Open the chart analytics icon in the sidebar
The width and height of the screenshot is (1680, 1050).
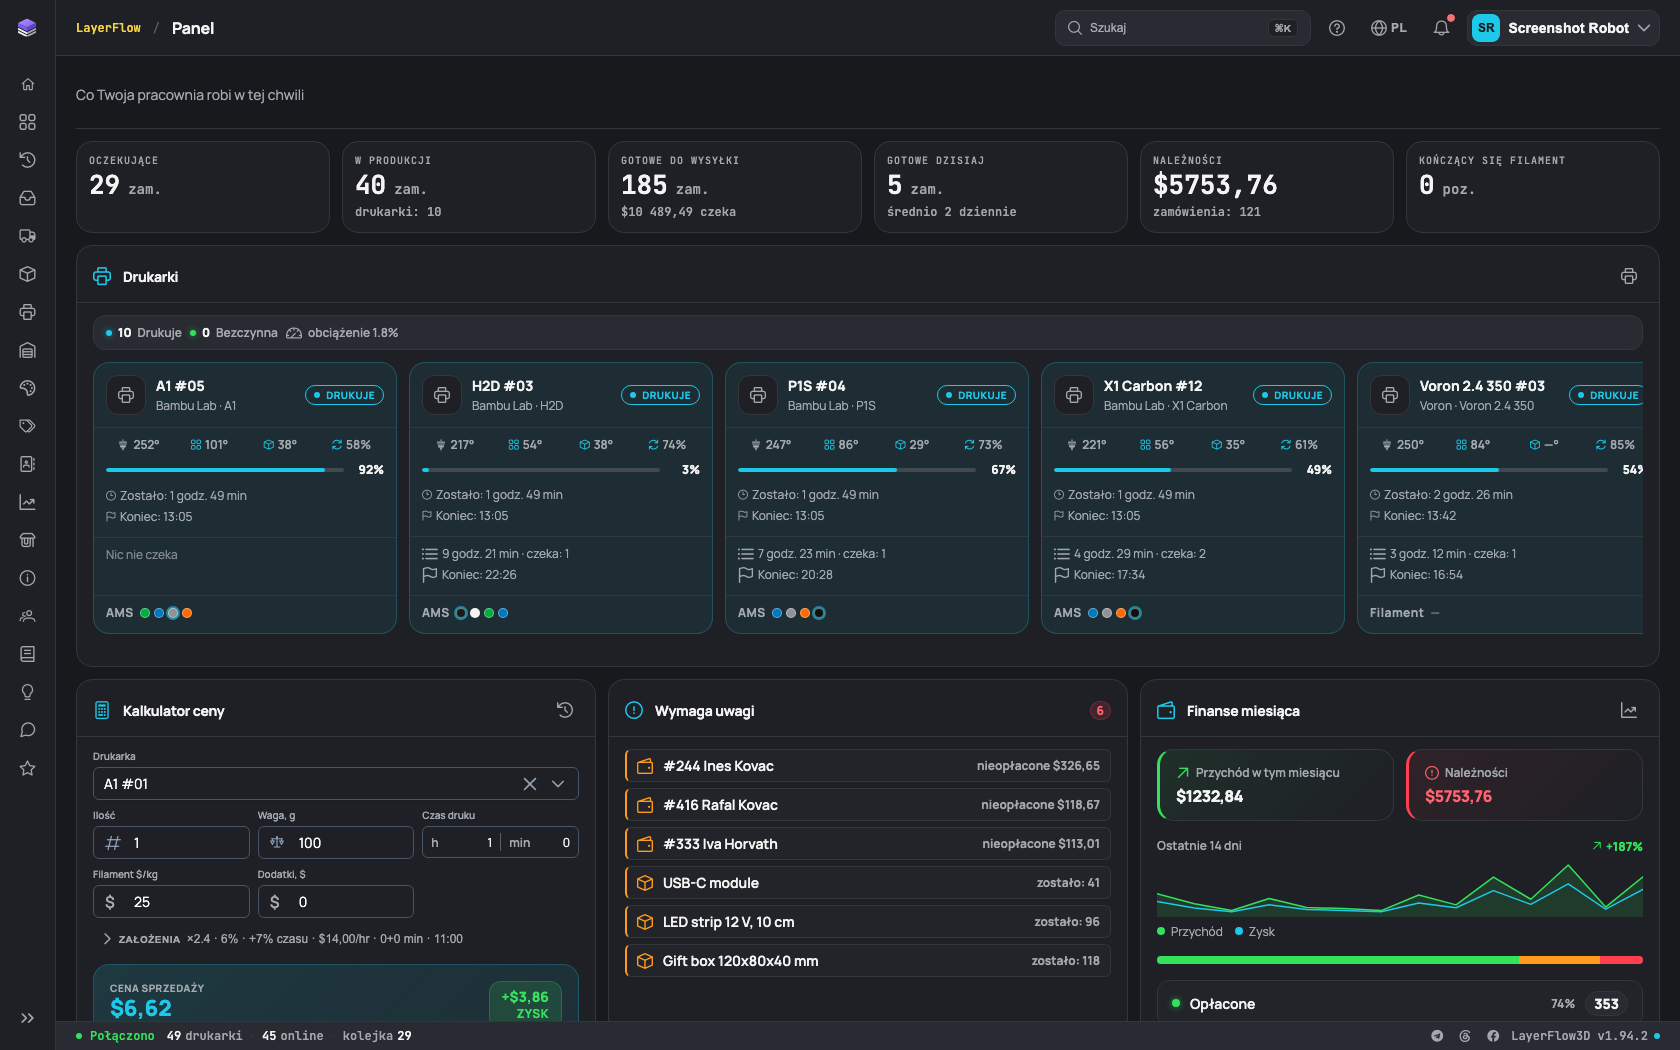28,502
